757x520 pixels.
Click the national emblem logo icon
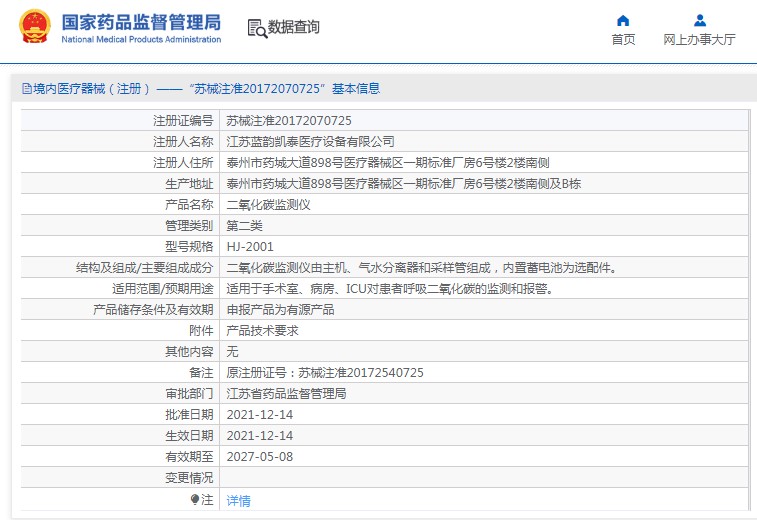35,27
